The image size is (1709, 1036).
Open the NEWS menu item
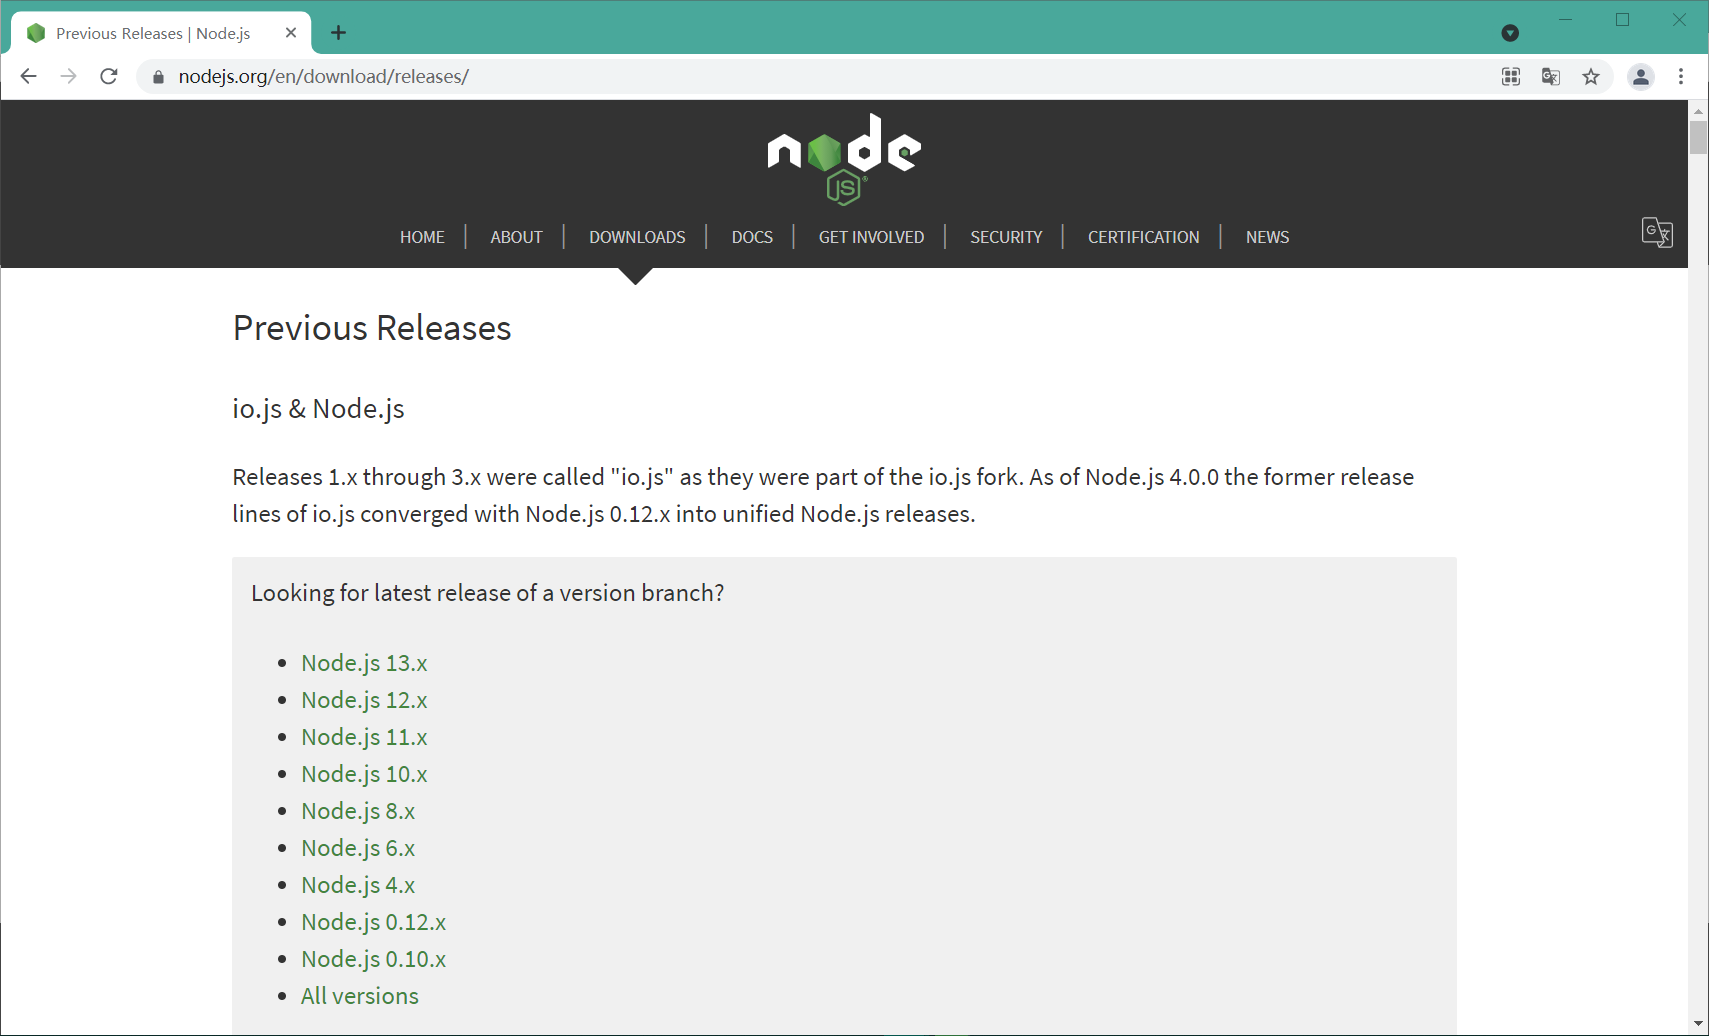(1267, 237)
